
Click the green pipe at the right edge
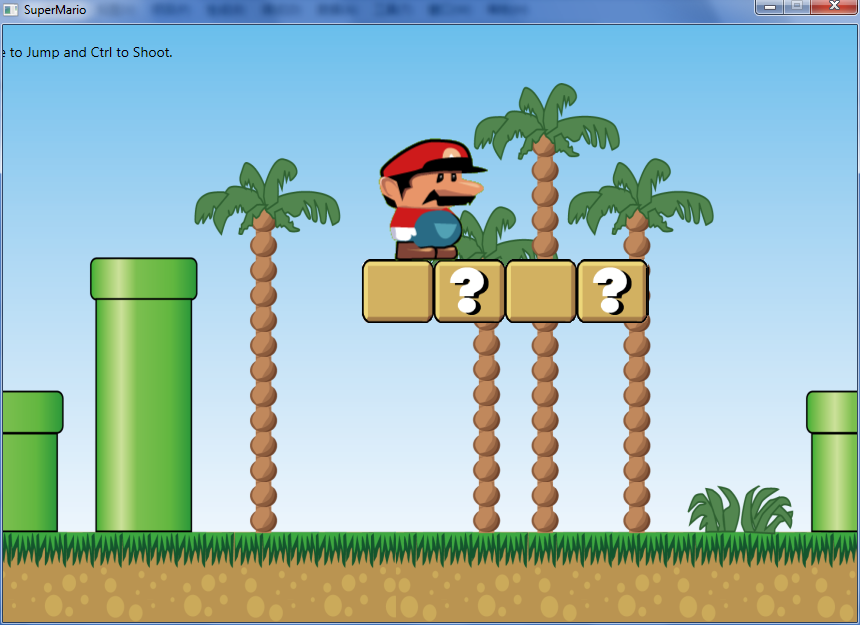[x=833, y=462]
